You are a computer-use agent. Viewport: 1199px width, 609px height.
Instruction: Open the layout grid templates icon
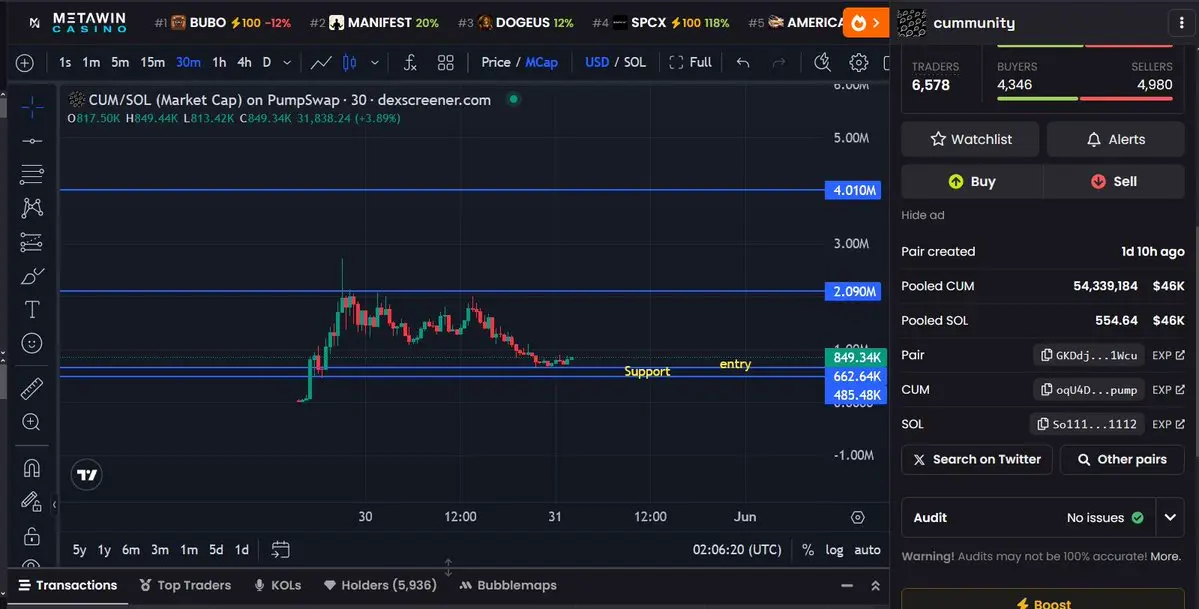[x=446, y=63]
